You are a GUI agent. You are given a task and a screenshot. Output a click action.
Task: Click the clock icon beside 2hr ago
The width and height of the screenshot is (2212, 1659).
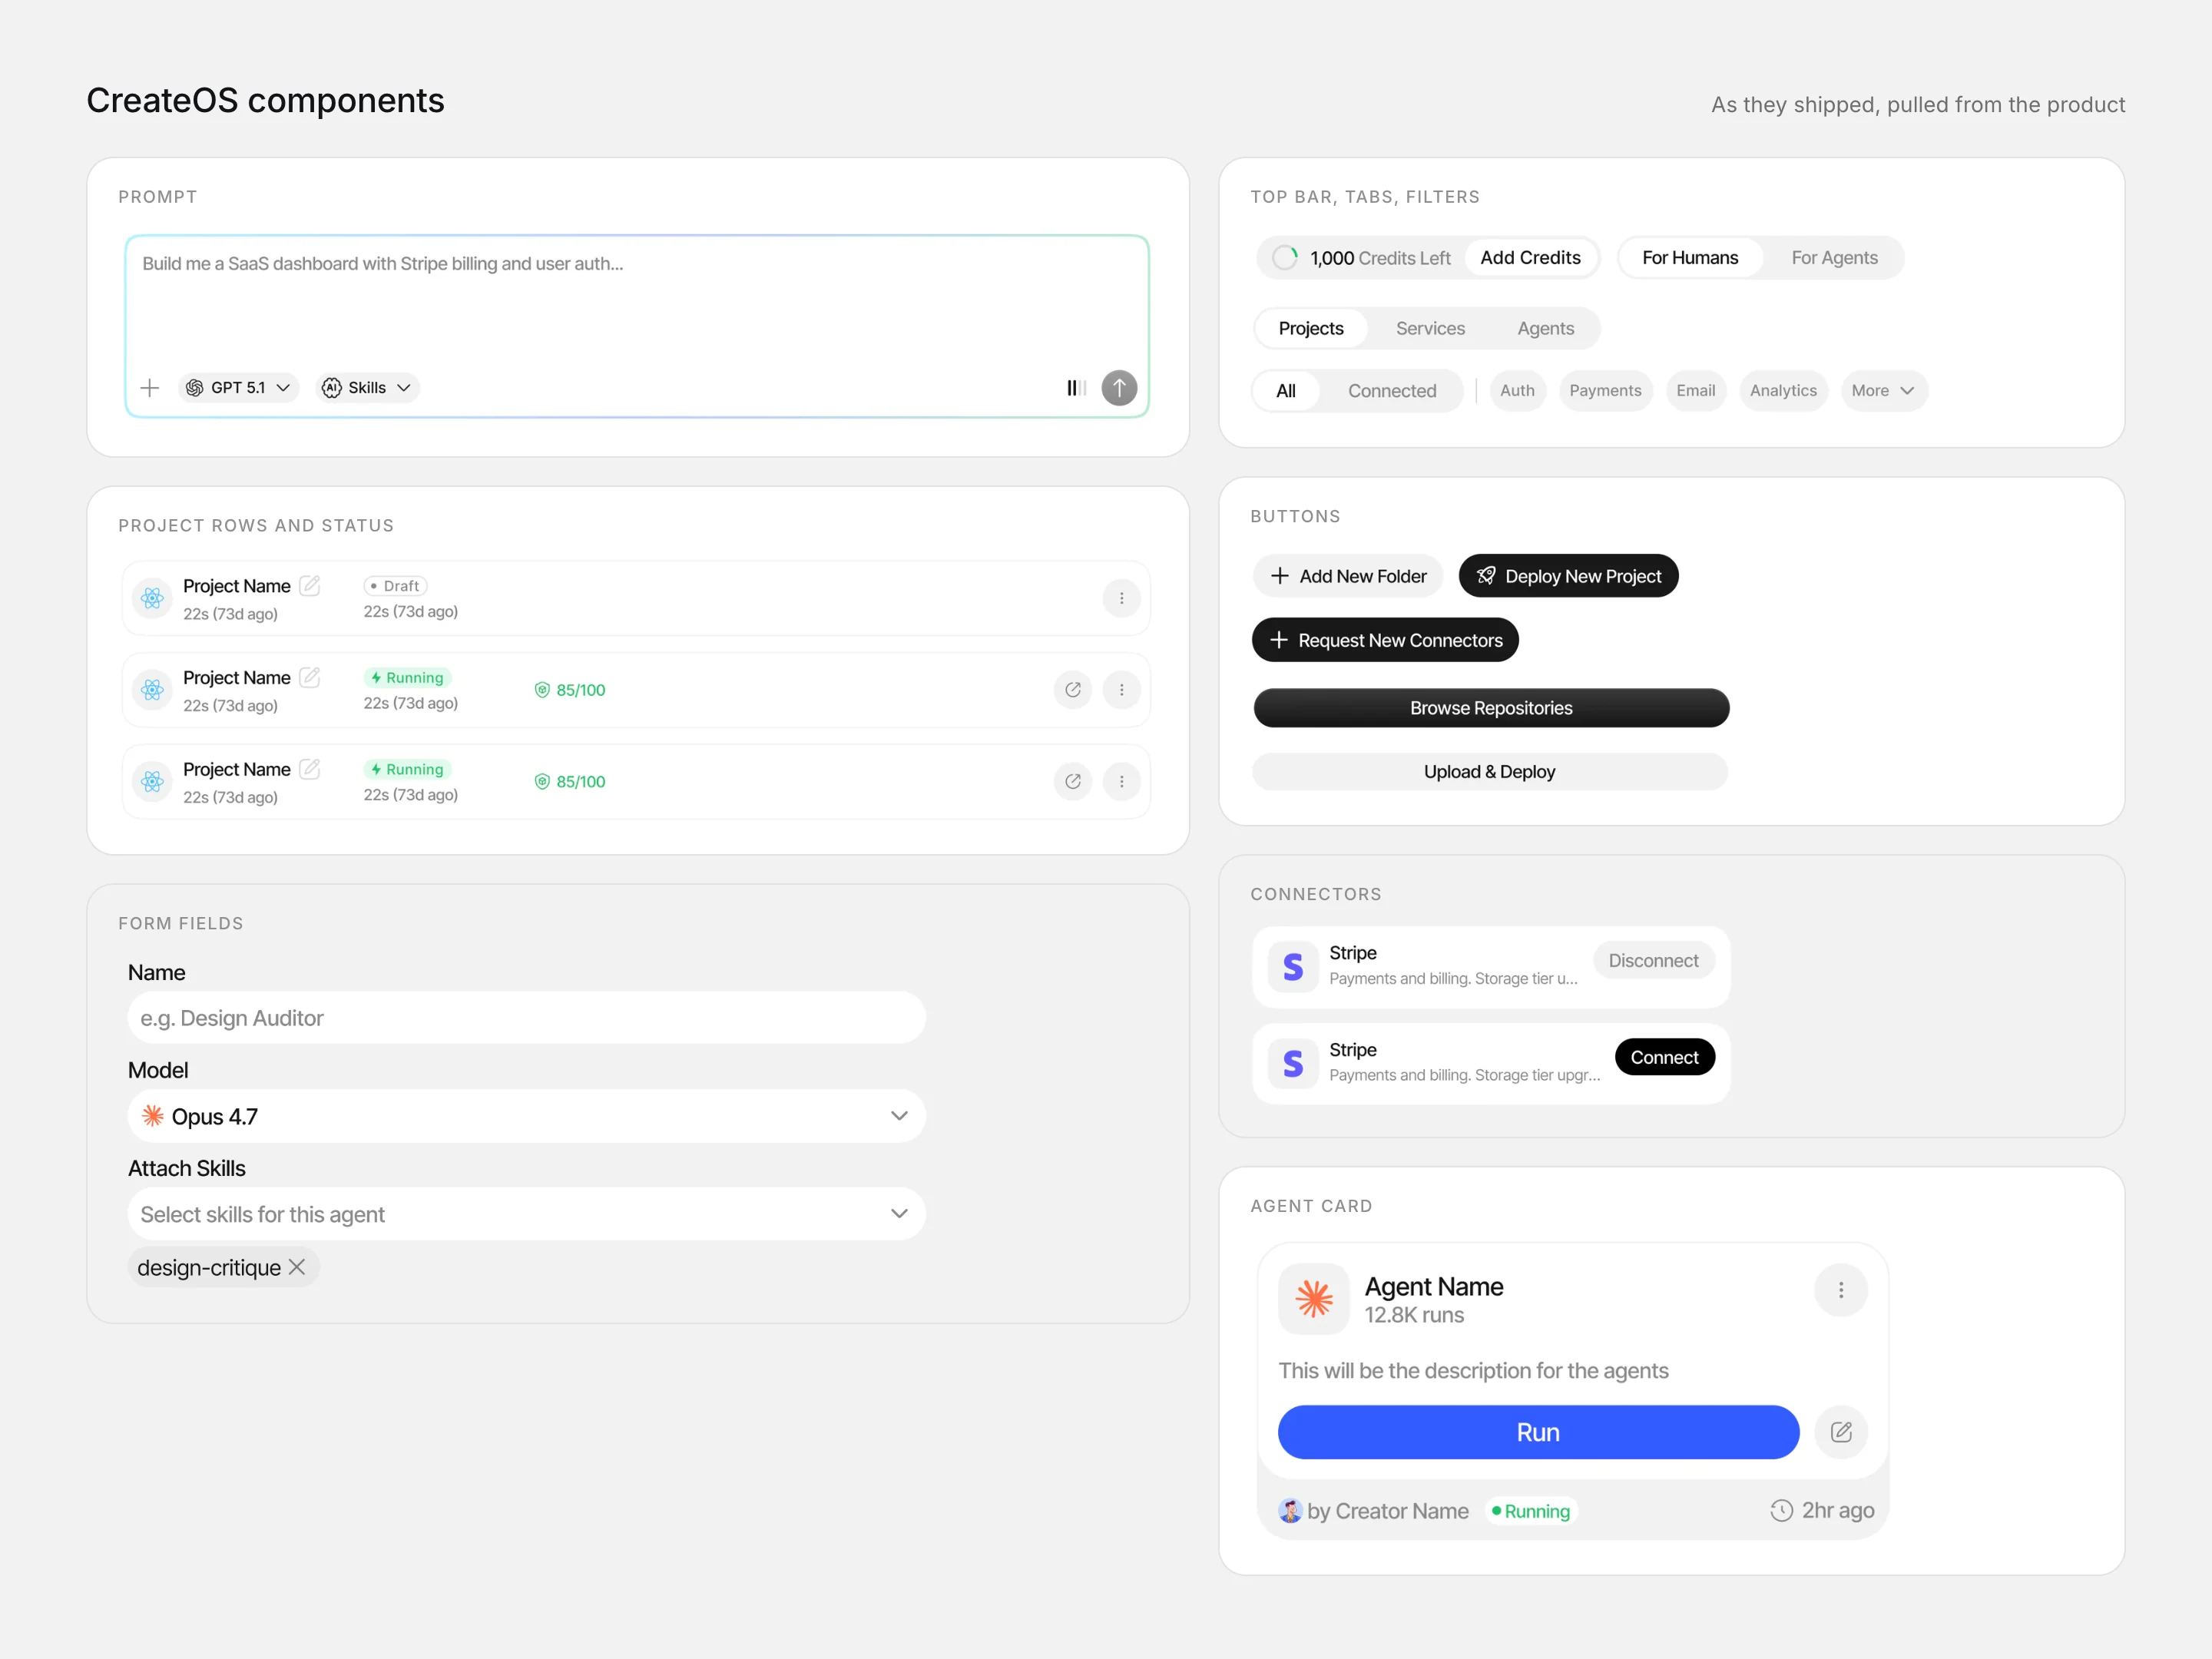click(1781, 1510)
